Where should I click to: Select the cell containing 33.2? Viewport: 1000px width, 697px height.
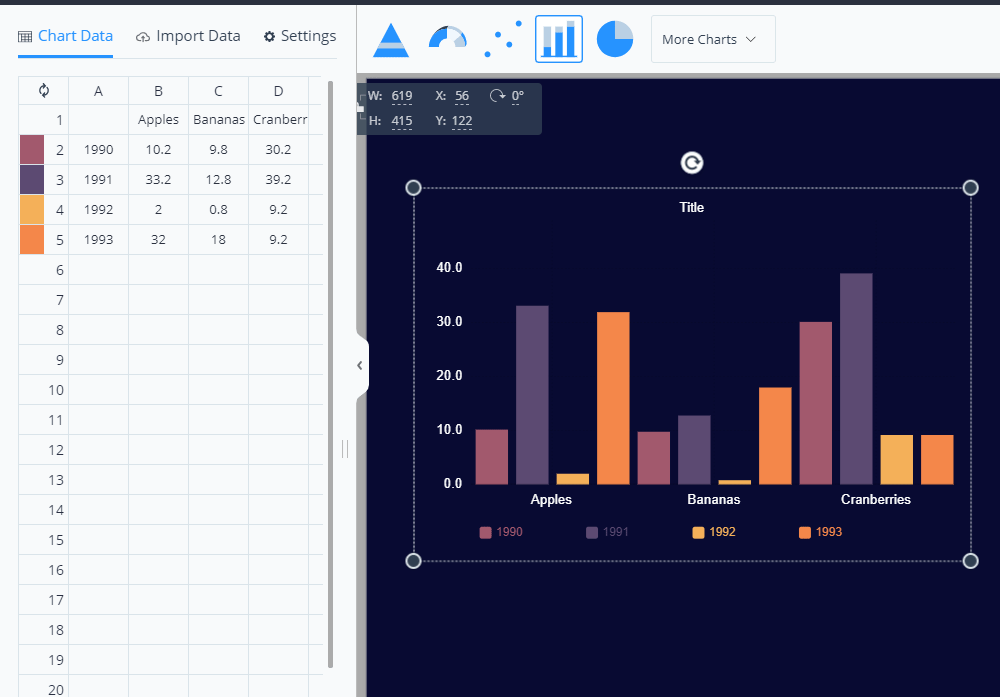(158, 180)
